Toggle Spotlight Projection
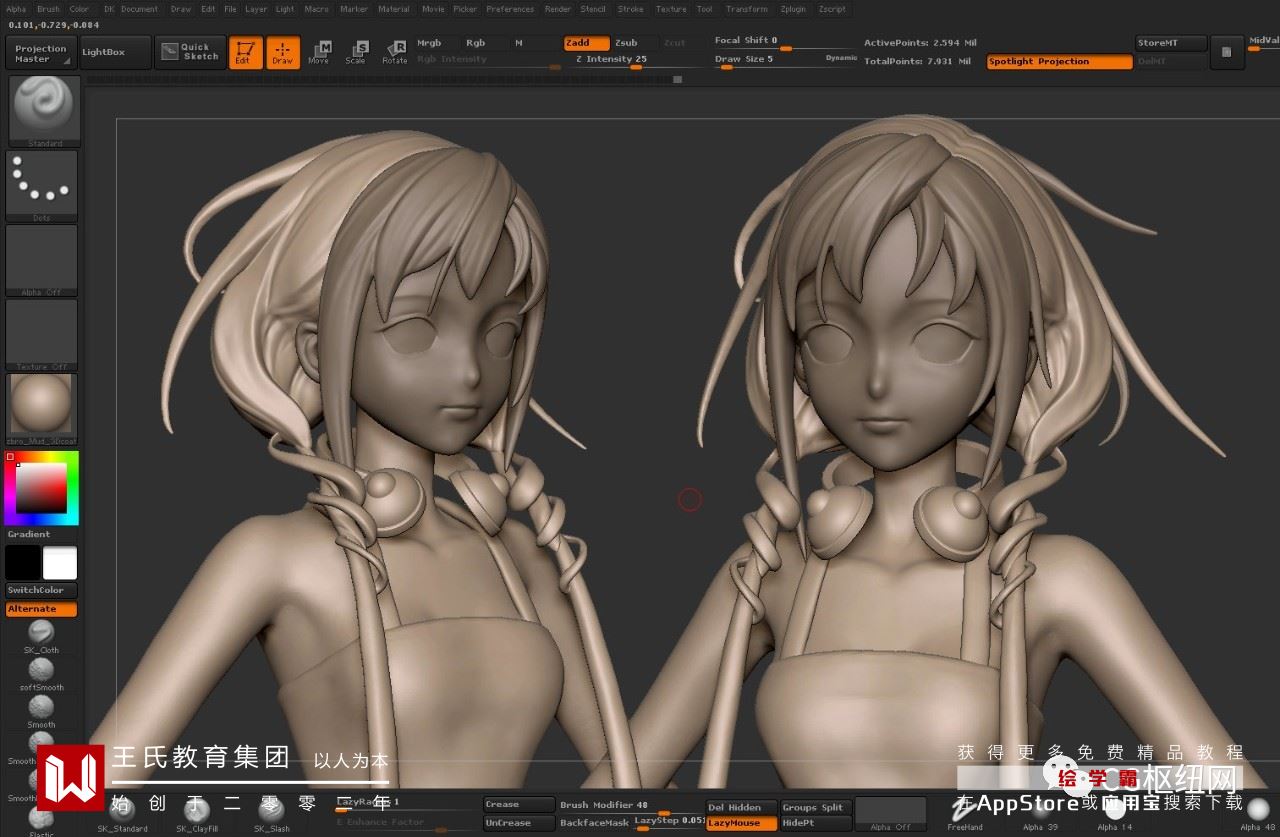 click(x=1059, y=61)
